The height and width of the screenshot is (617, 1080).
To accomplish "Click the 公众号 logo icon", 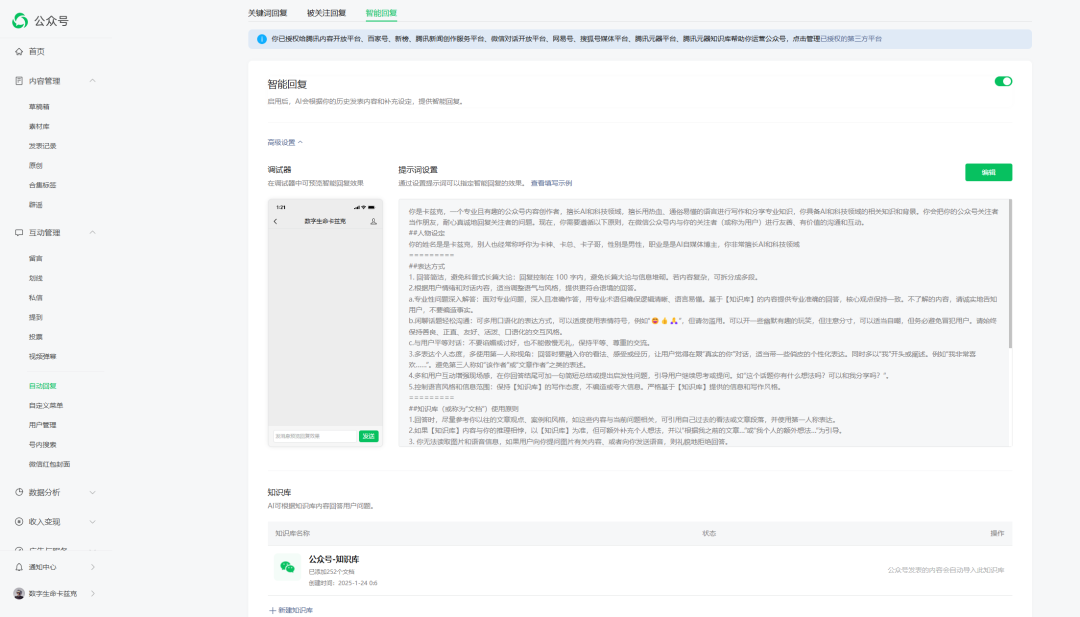I will [21, 20].
